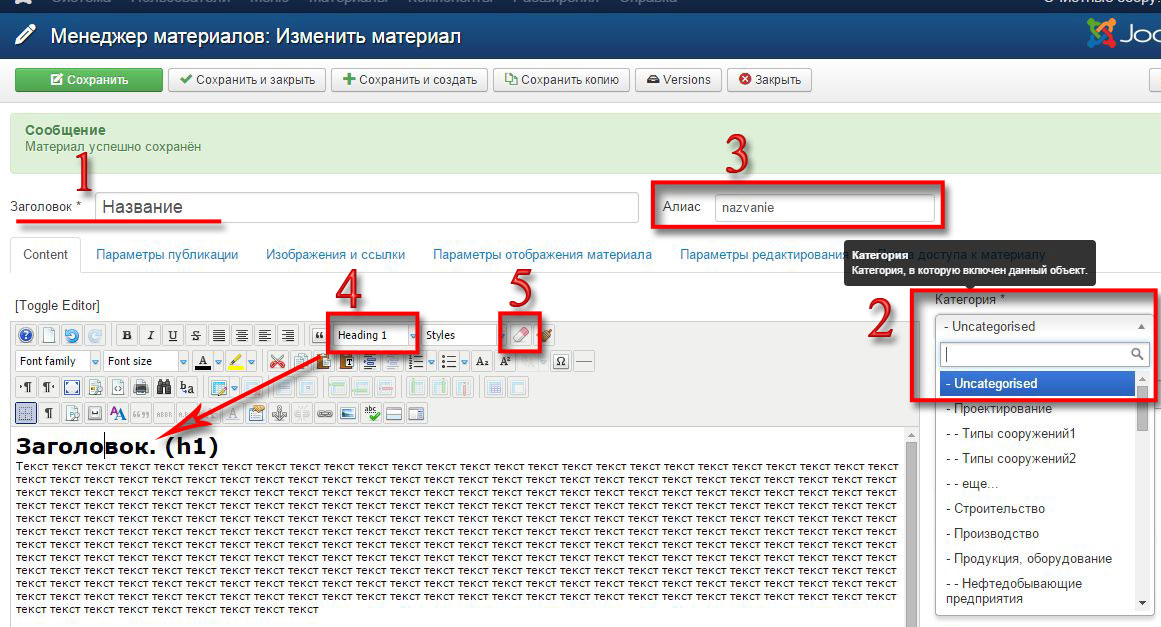The width and height of the screenshot is (1161, 627).
Task: Open the Font family dropdown
Action: click(58, 361)
